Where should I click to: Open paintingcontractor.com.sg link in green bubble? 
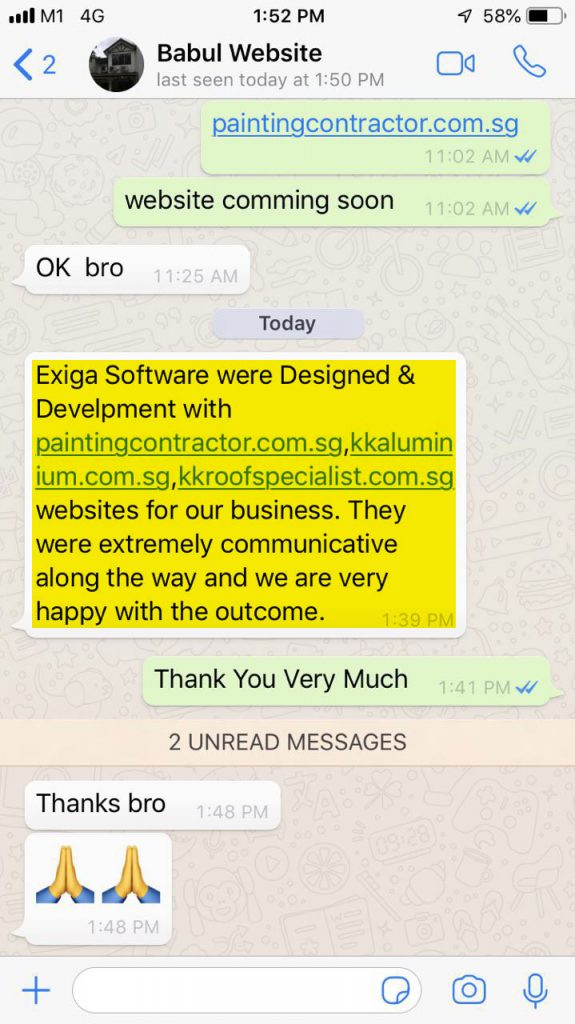[x=365, y=123]
